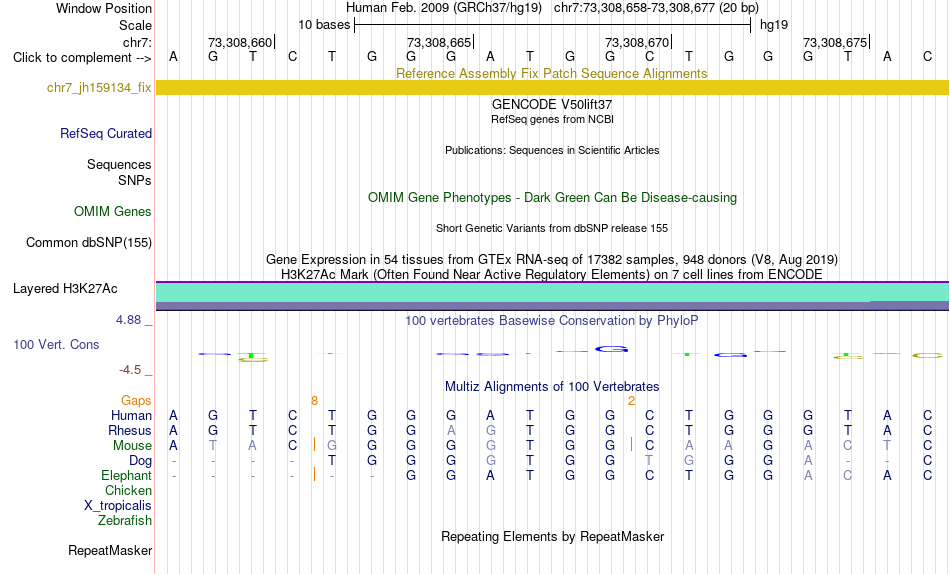Click the chr7_jh159134_fix track label

click(x=99, y=87)
